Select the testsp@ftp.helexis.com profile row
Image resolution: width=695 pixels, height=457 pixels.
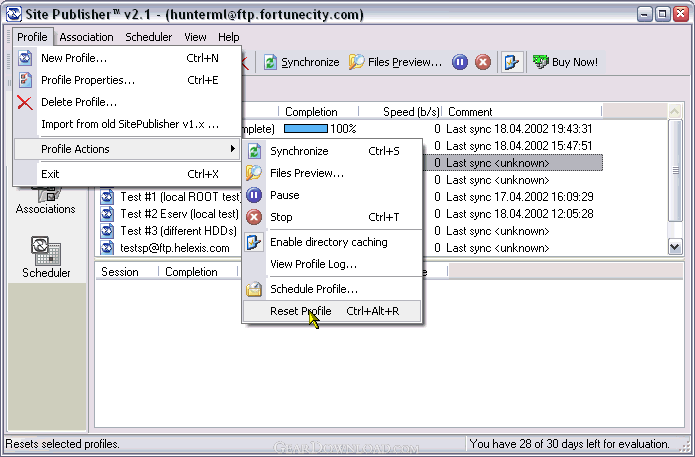pyautogui.click(x=175, y=248)
